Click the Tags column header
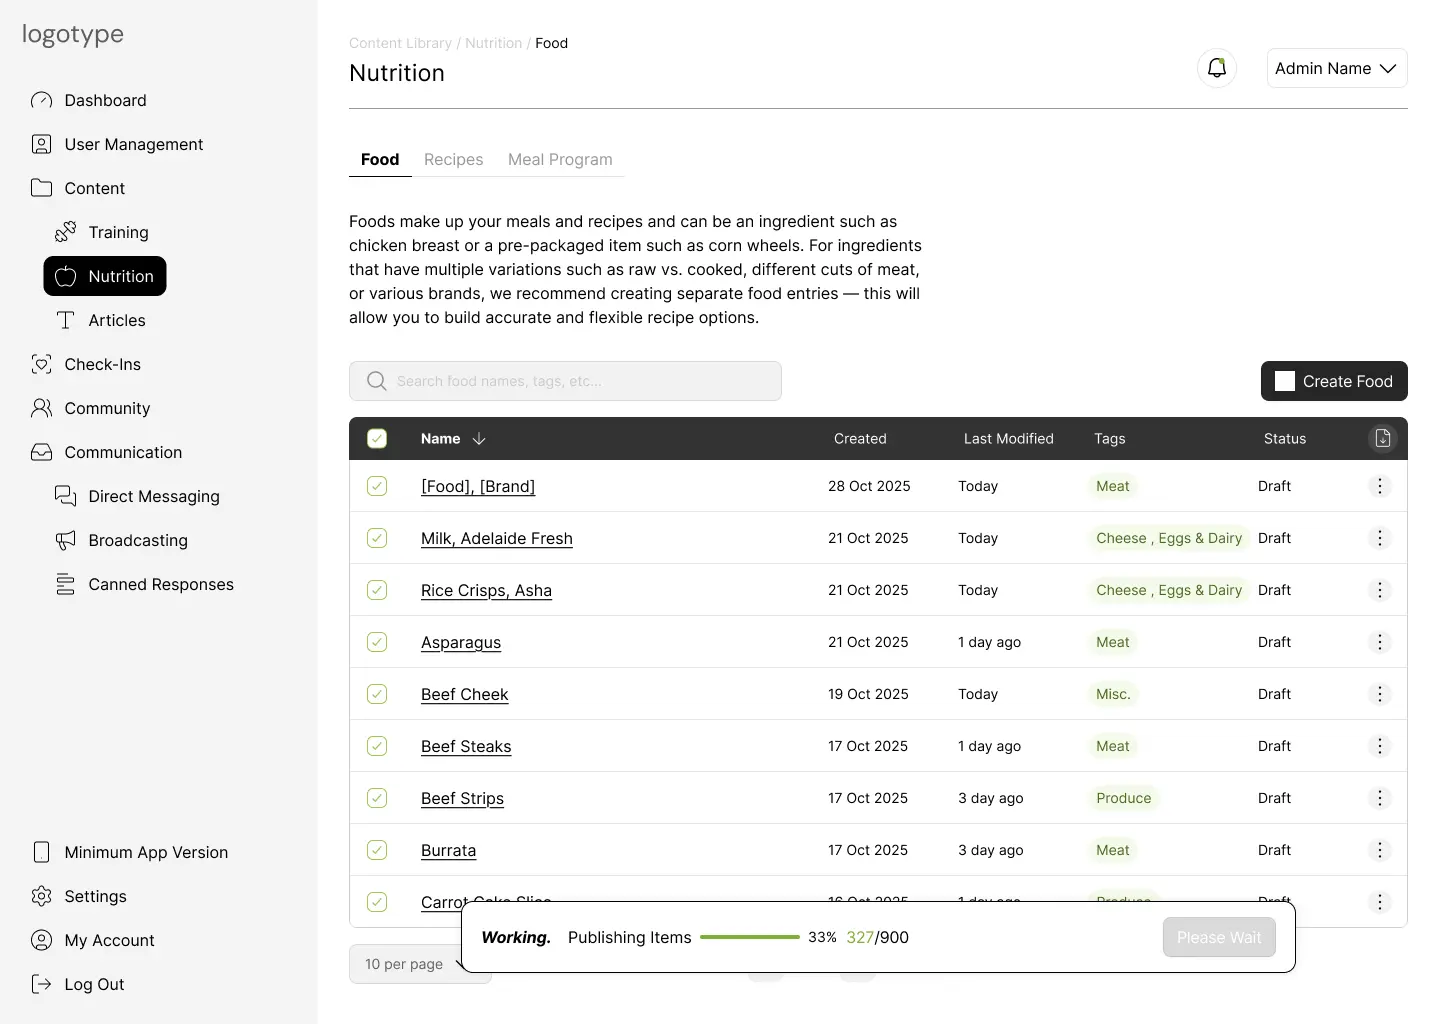 (1109, 438)
